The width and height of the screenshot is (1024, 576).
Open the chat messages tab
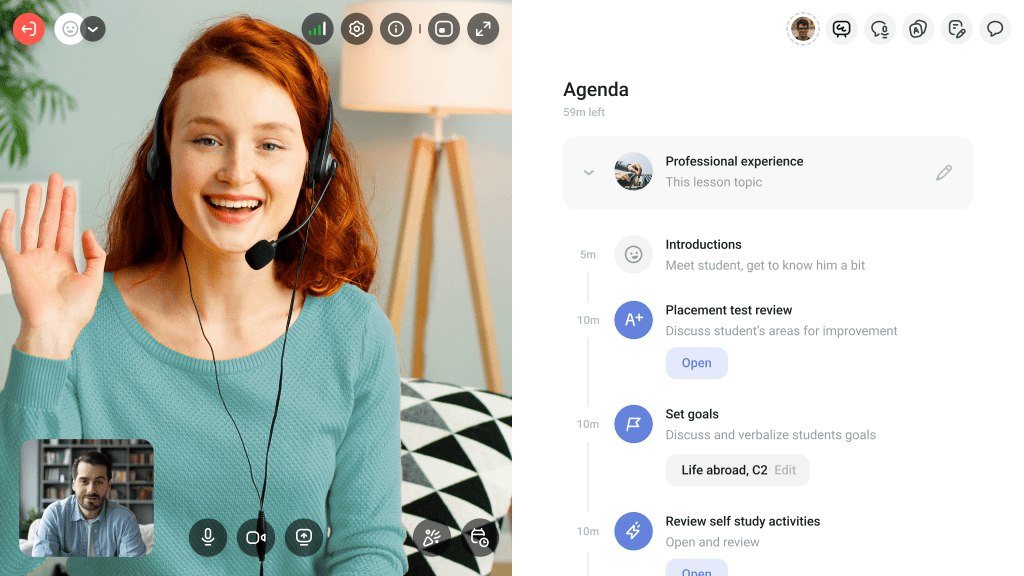[995, 29]
